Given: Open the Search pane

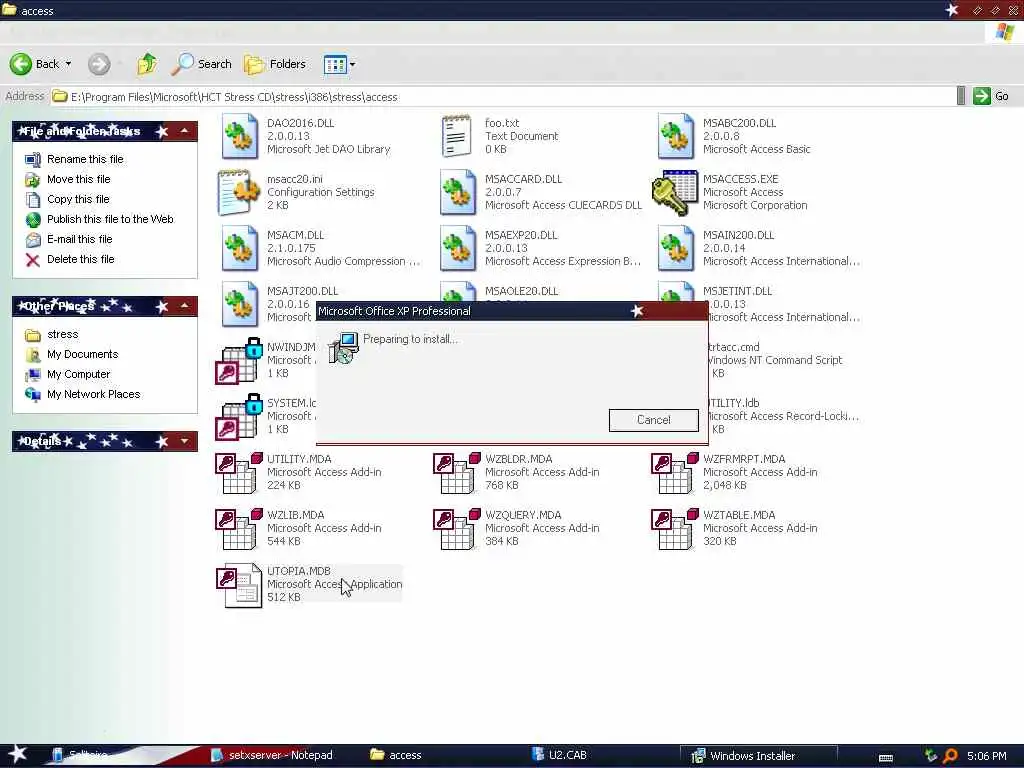Looking at the screenshot, I should 201,64.
